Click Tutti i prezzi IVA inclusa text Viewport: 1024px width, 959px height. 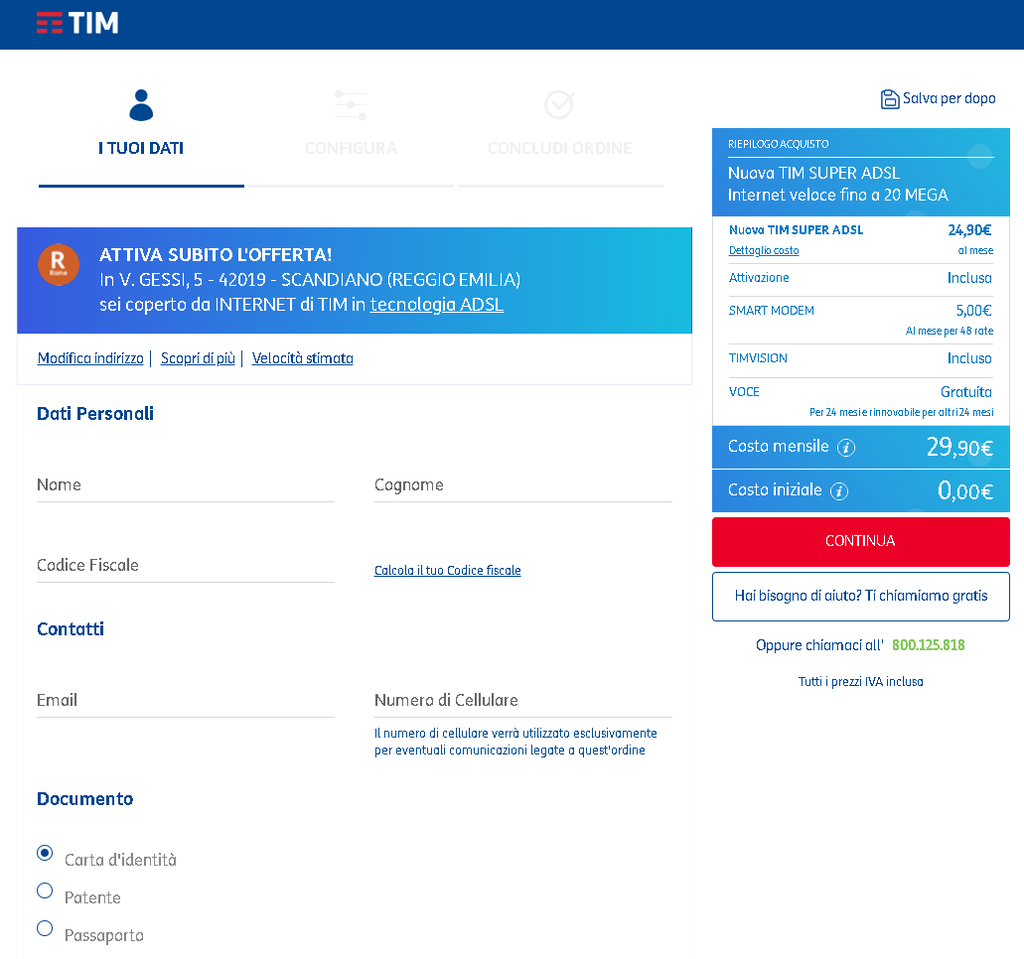pyautogui.click(x=861, y=682)
